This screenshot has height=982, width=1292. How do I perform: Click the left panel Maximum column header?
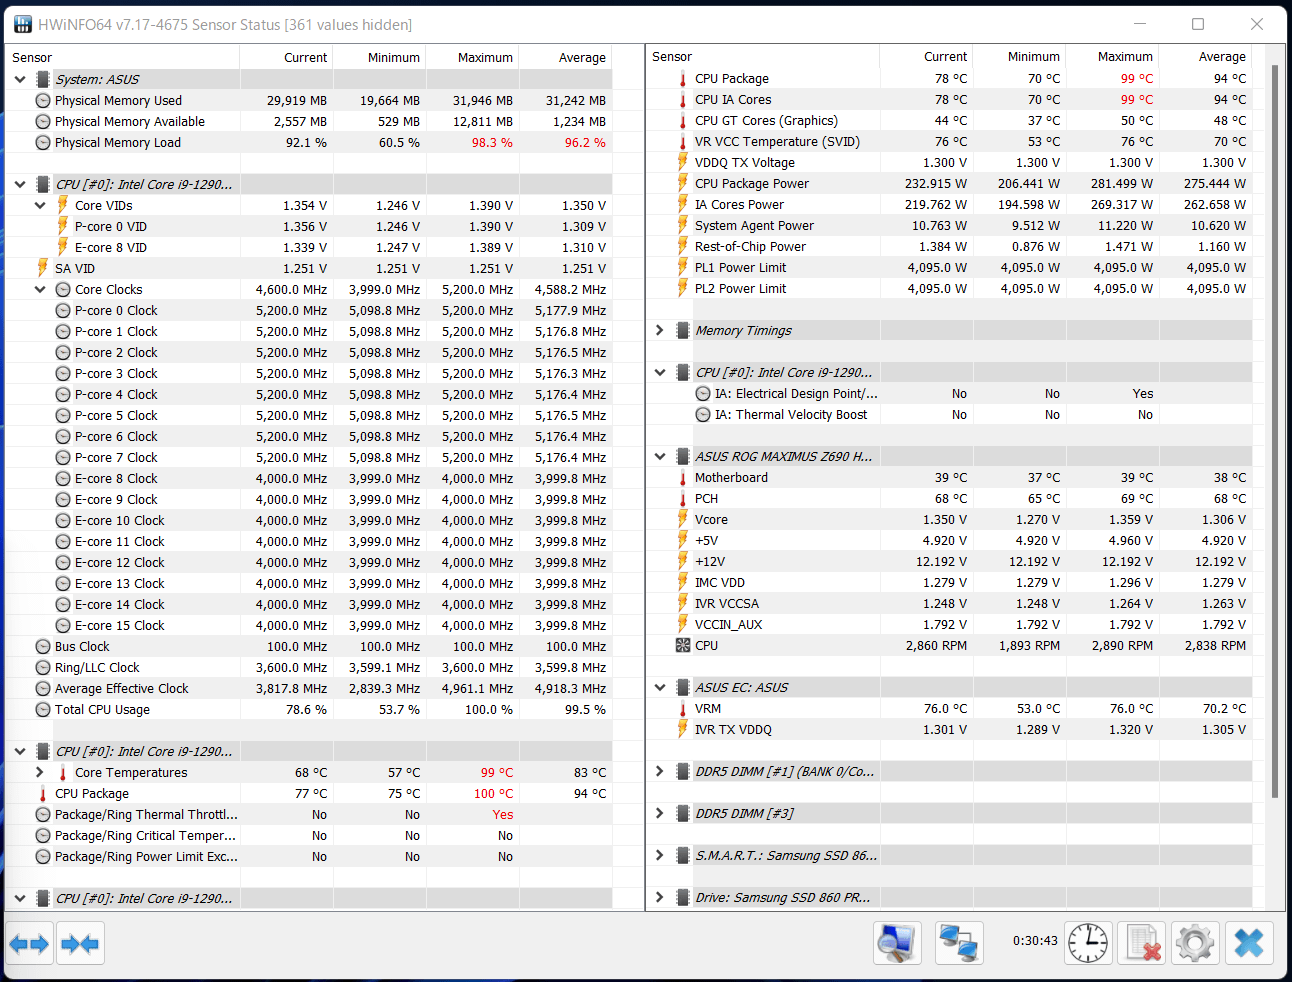point(472,57)
